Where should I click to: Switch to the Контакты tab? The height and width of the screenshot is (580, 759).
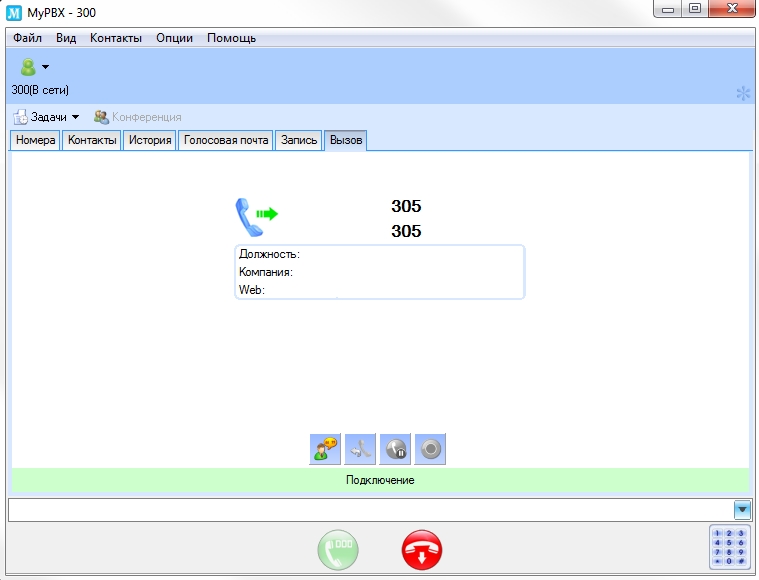tap(92, 140)
